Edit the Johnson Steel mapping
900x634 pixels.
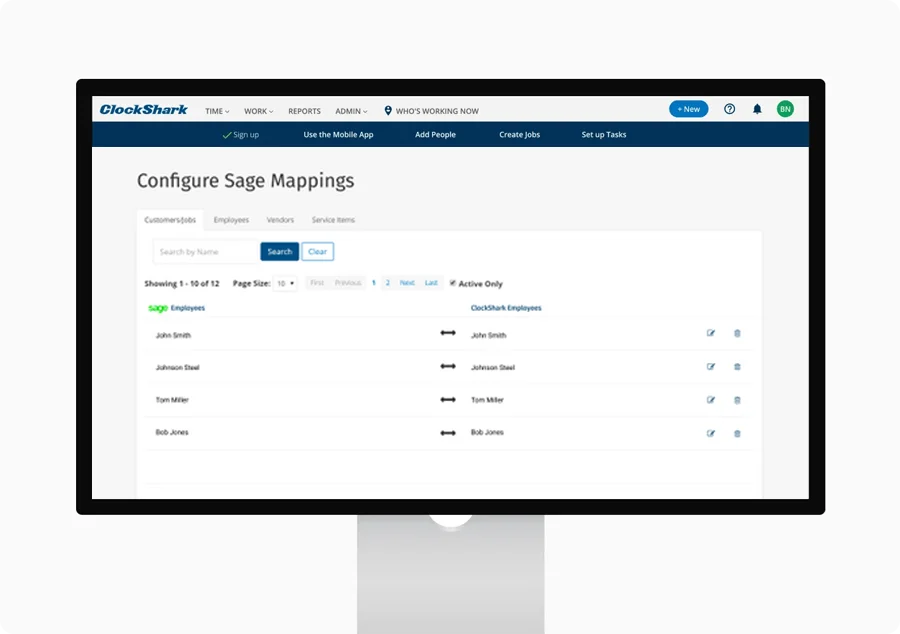click(x=711, y=367)
